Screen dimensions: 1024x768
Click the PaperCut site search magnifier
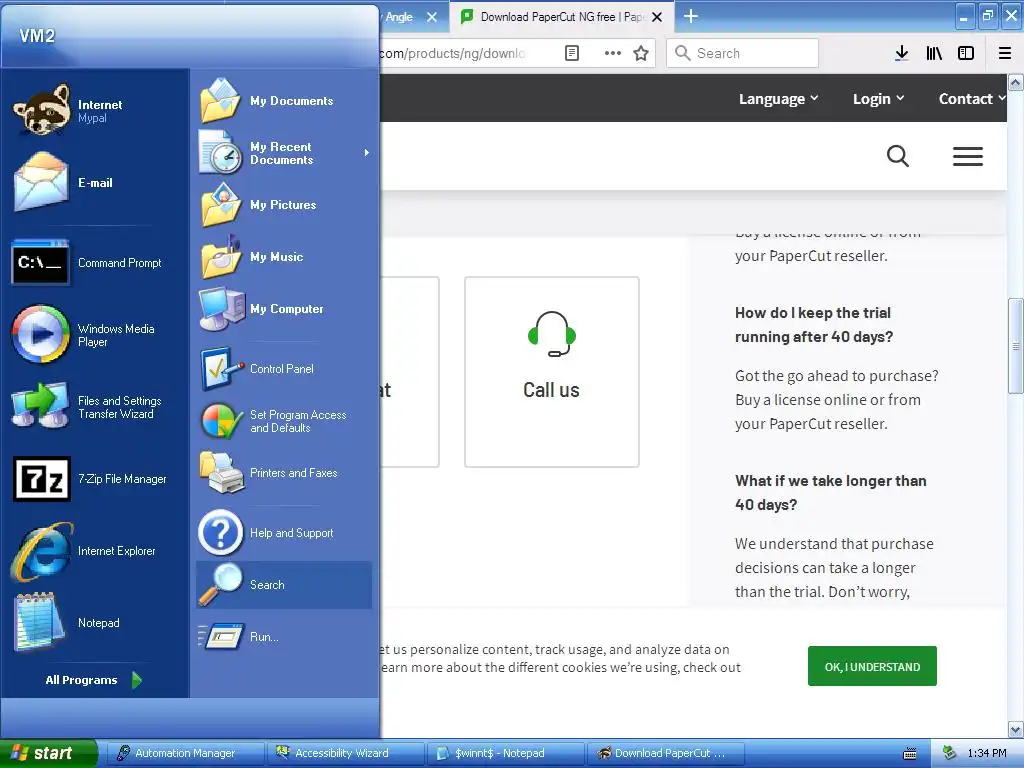point(898,156)
